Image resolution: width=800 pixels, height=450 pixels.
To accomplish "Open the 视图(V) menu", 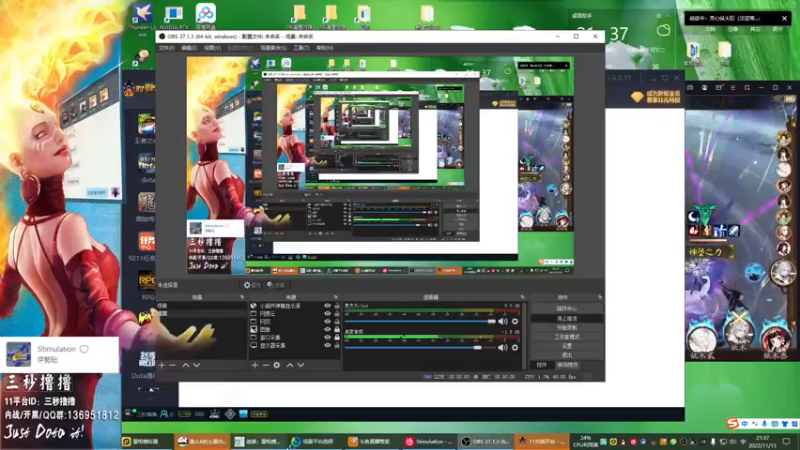I will [x=212, y=48].
